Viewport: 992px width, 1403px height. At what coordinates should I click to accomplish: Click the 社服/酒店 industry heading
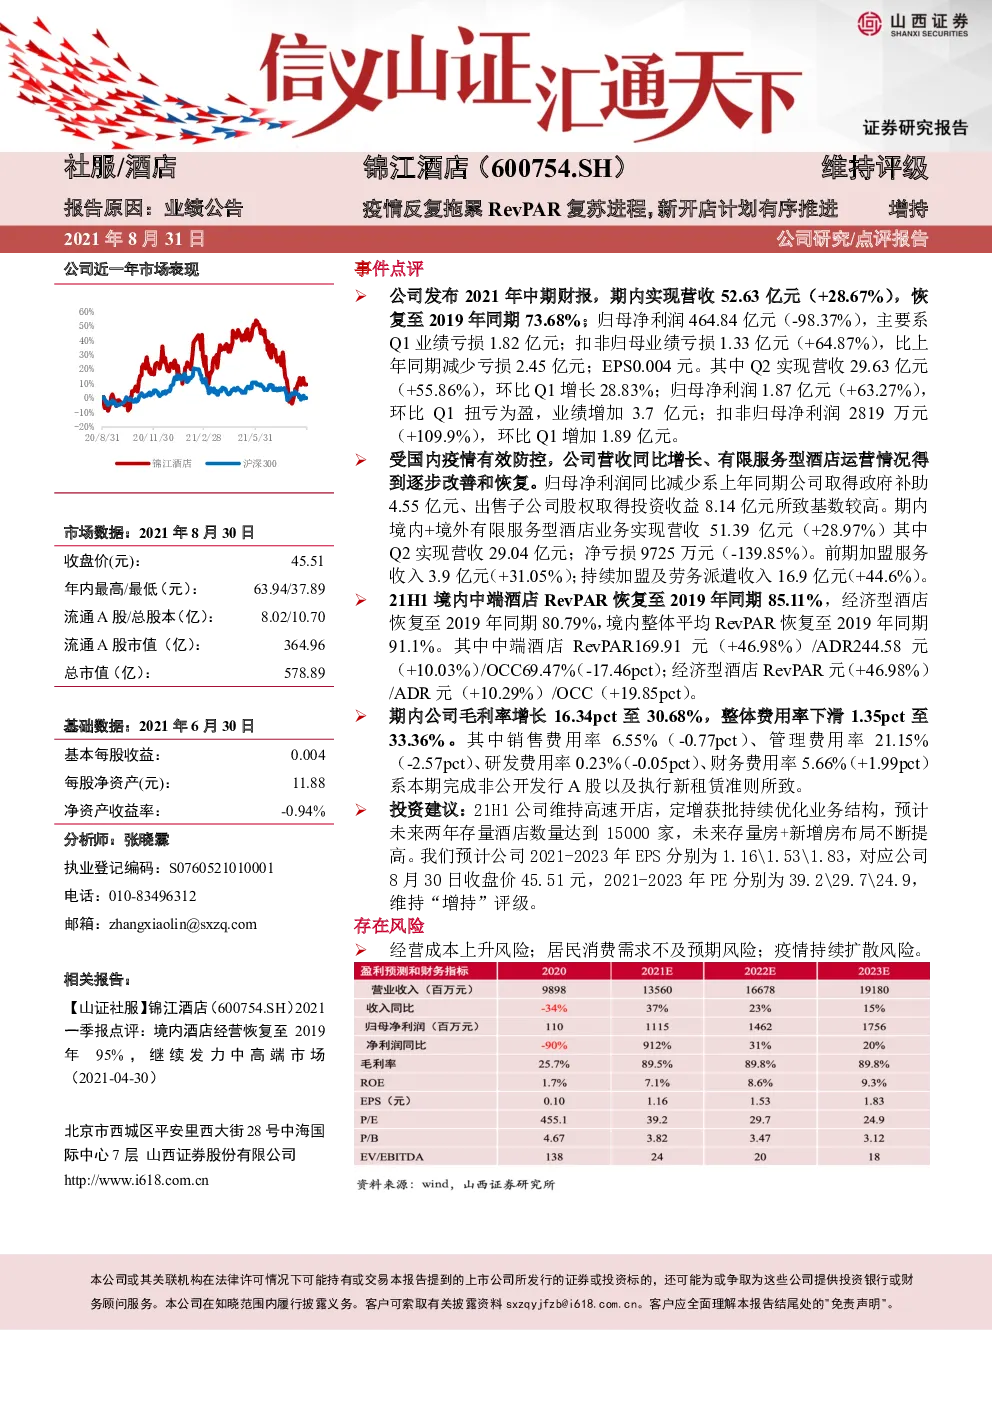(x=120, y=167)
